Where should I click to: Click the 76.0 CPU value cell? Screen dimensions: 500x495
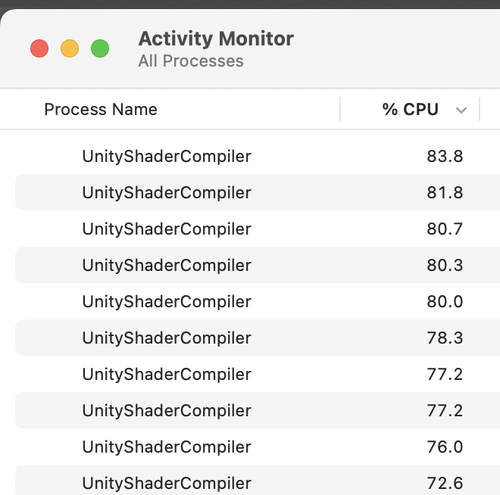(x=445, y=447)
